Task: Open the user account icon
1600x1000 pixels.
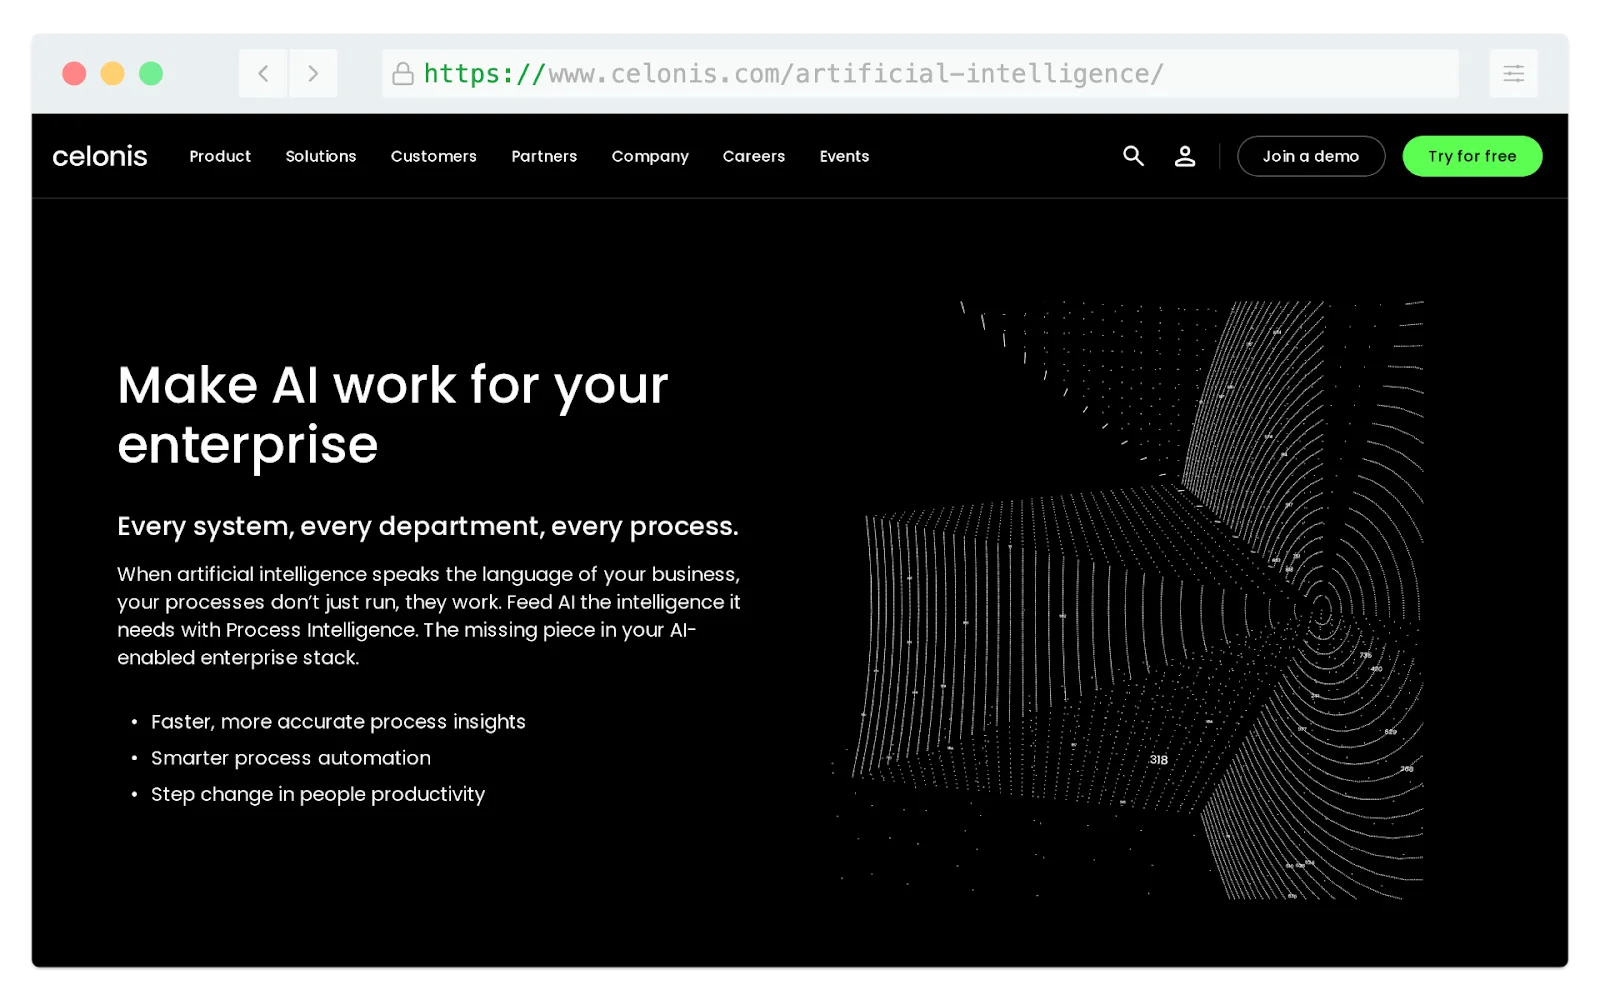Action: pos(1185,156)
